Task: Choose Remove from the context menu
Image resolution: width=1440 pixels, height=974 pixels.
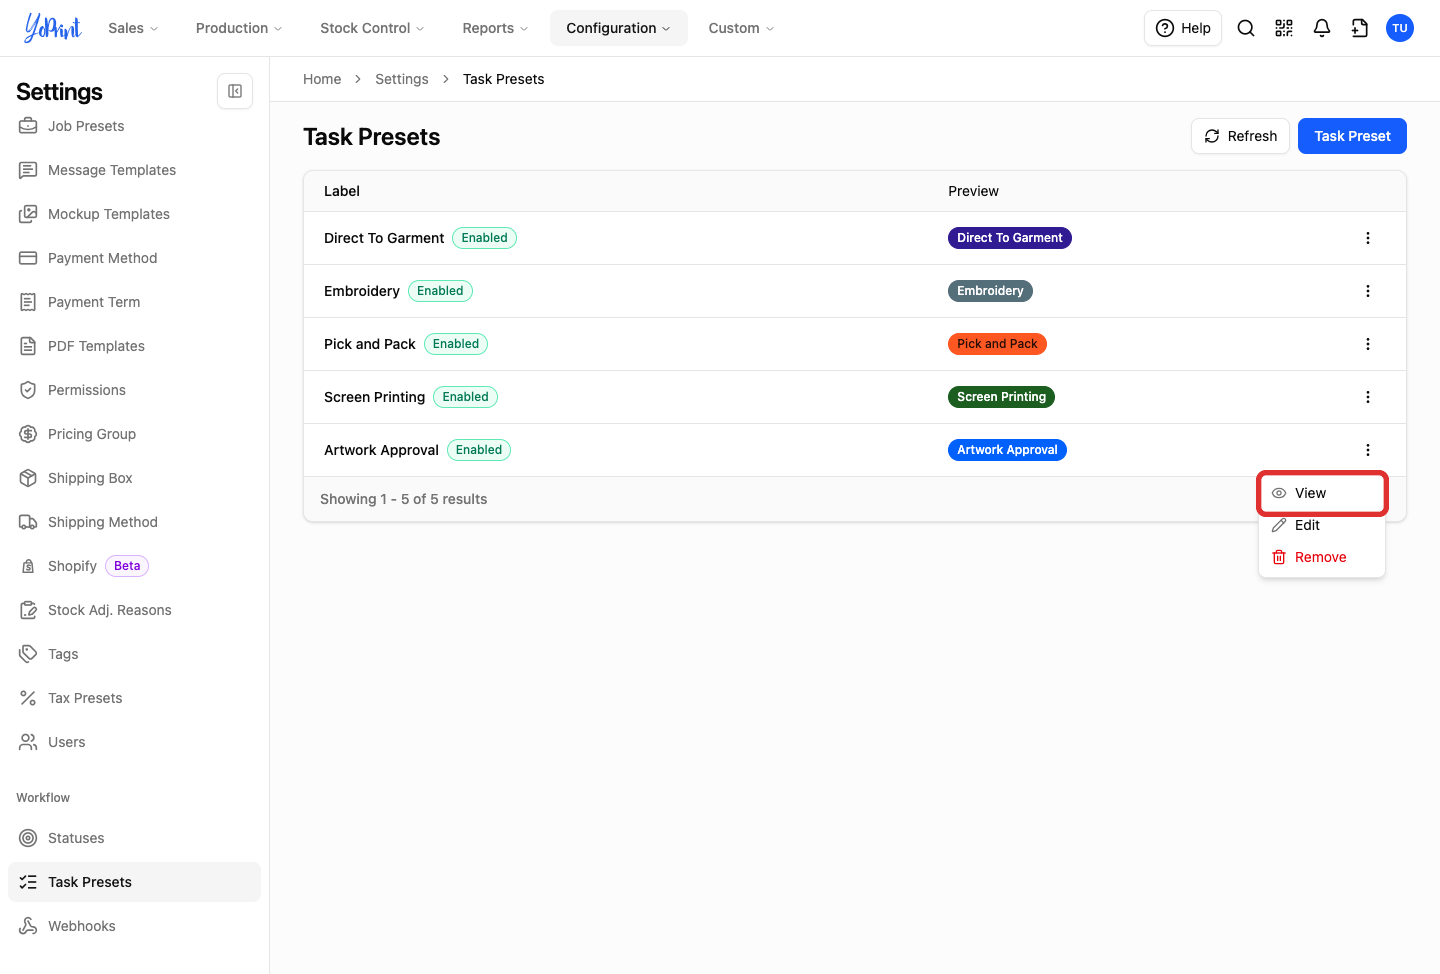Action: point(1322,557)
